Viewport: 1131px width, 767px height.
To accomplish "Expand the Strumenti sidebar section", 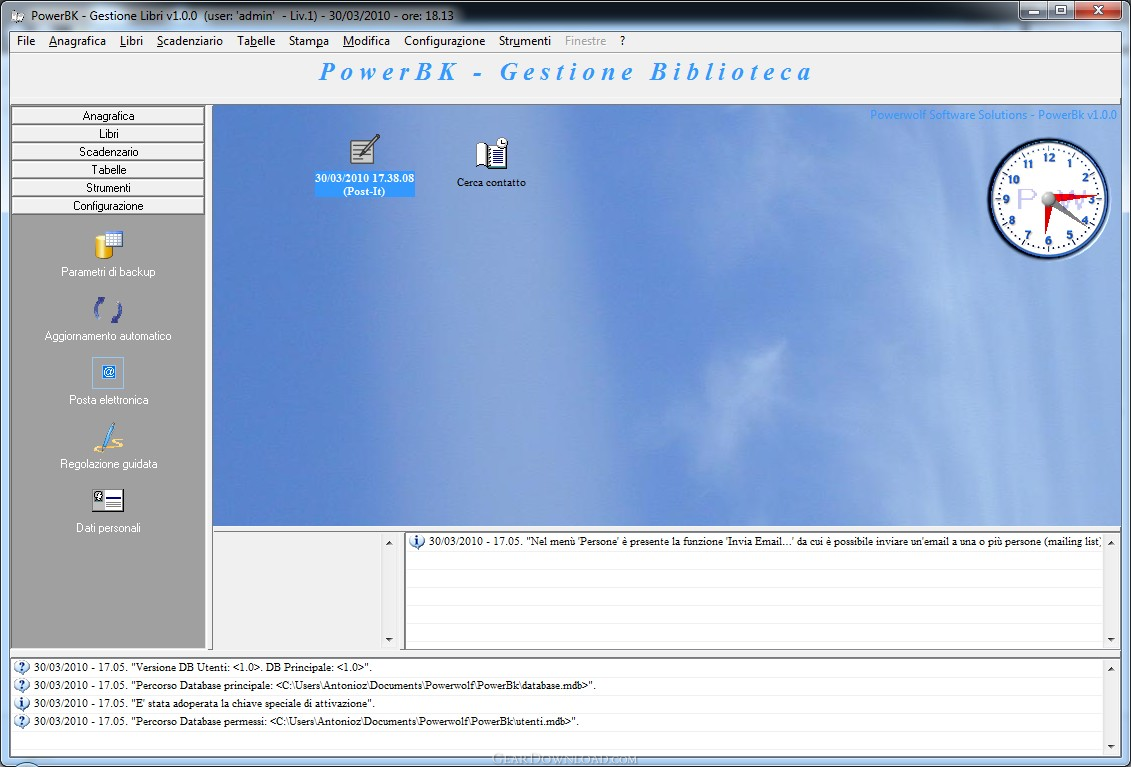I will [x=108, y=188].
